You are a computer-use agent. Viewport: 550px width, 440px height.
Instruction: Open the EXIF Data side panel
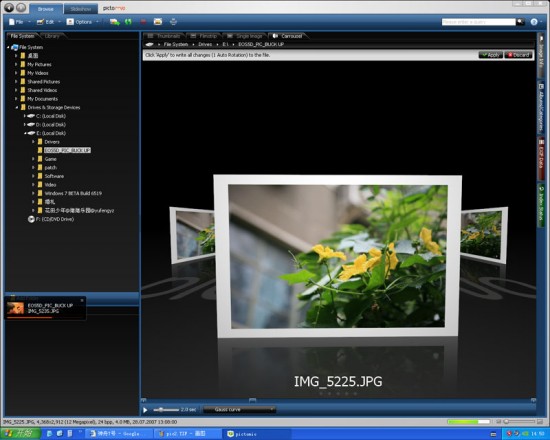click(x=541, y=159)
